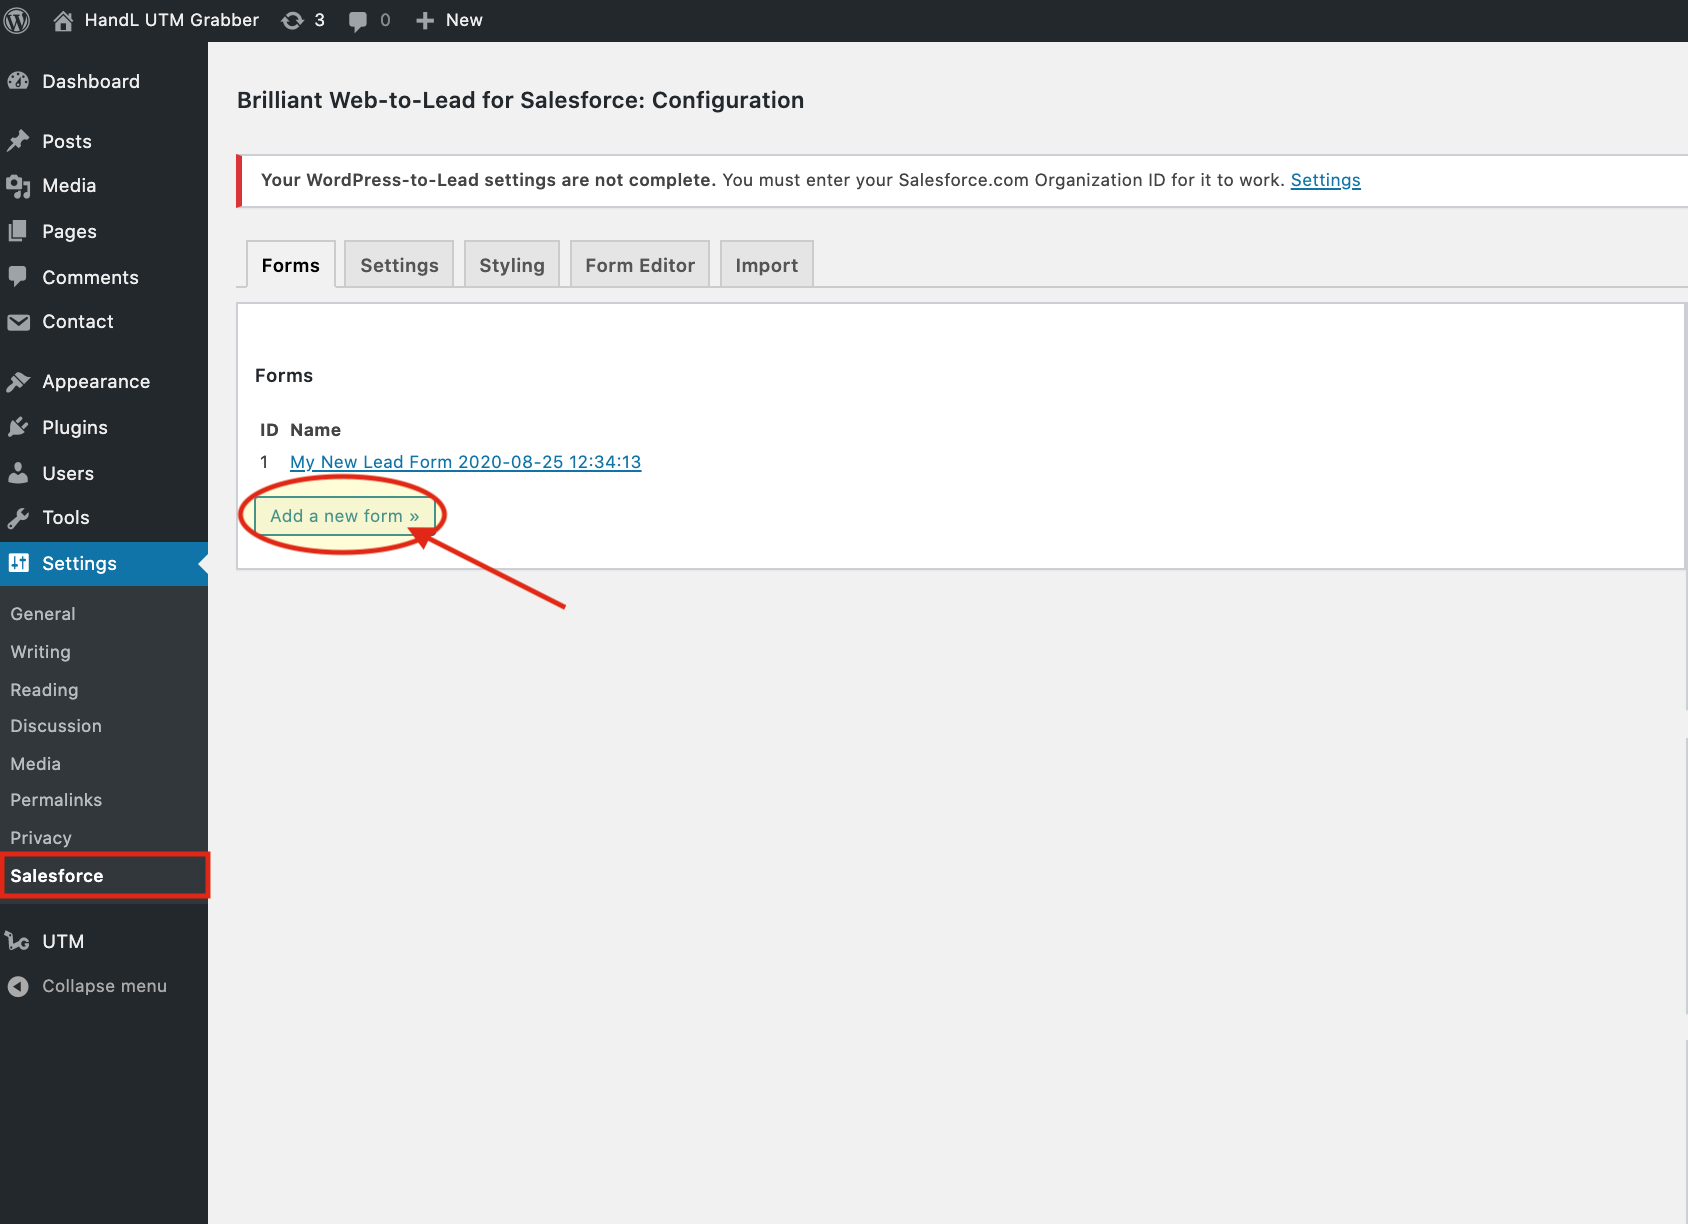Click the updates refresh icon

(292, 21)
